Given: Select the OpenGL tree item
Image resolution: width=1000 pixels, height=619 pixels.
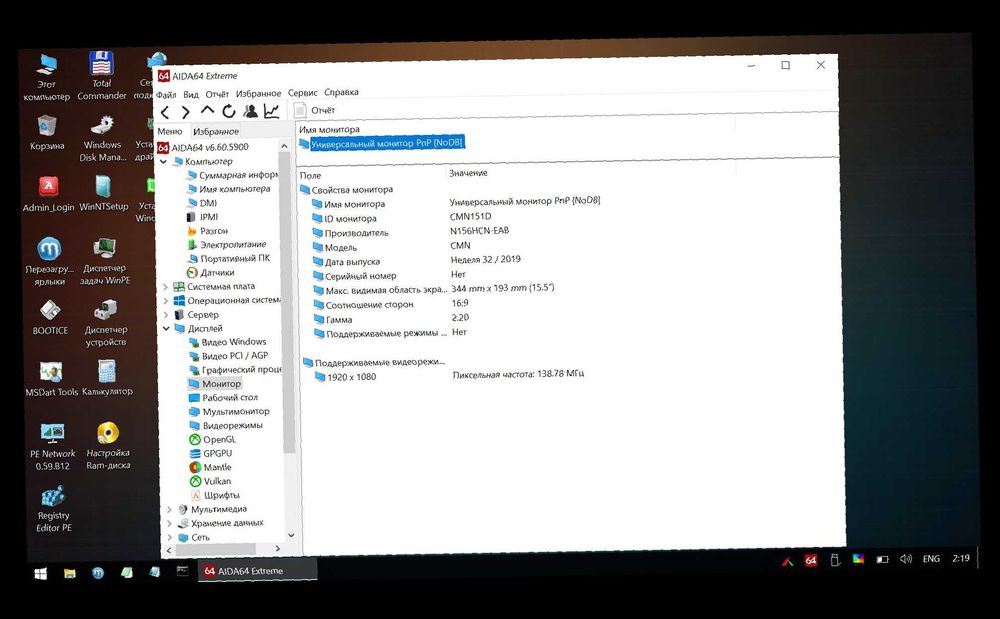Looking at the screenshot, I should point(213,440).
